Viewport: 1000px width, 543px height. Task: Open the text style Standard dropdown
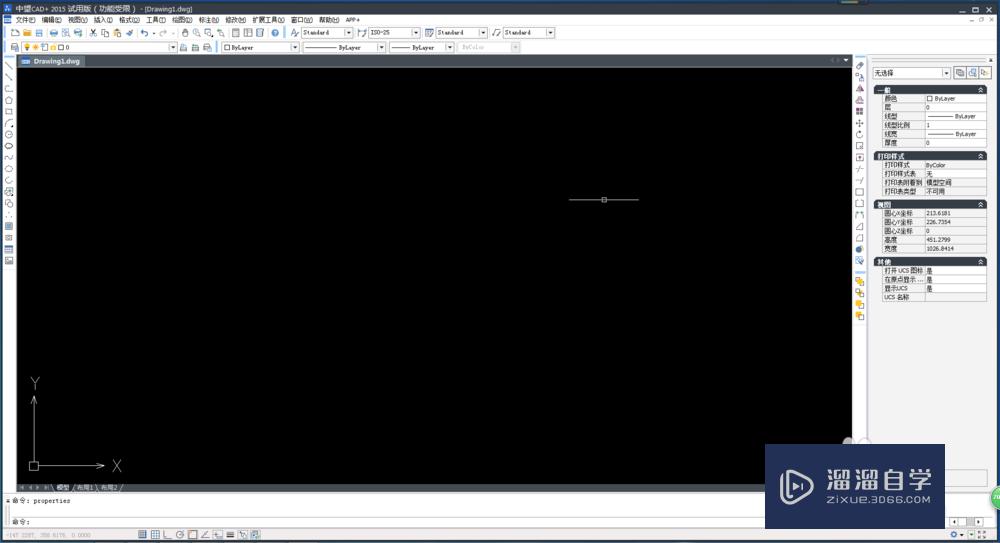[348, 33]
